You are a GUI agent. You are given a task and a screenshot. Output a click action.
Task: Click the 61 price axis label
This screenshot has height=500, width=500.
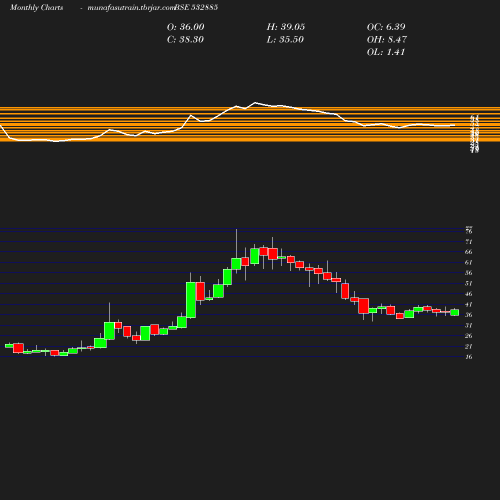[x=469, y=262]
